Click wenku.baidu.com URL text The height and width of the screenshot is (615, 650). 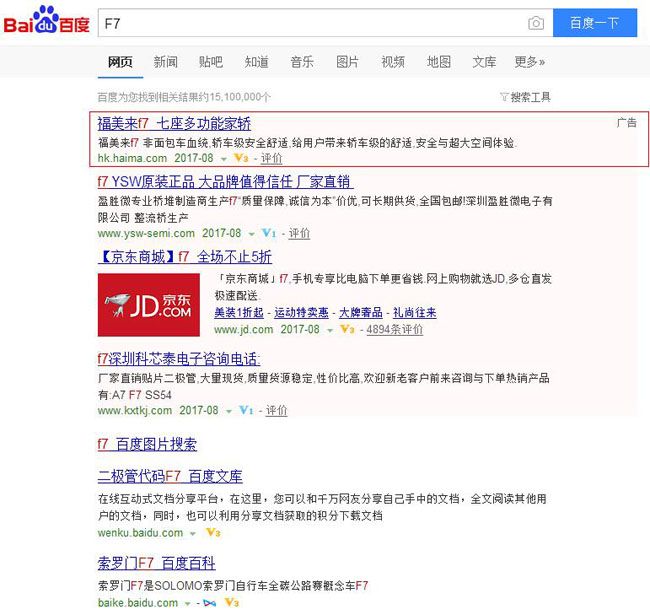pyautogui.click(x=140, y=533)
